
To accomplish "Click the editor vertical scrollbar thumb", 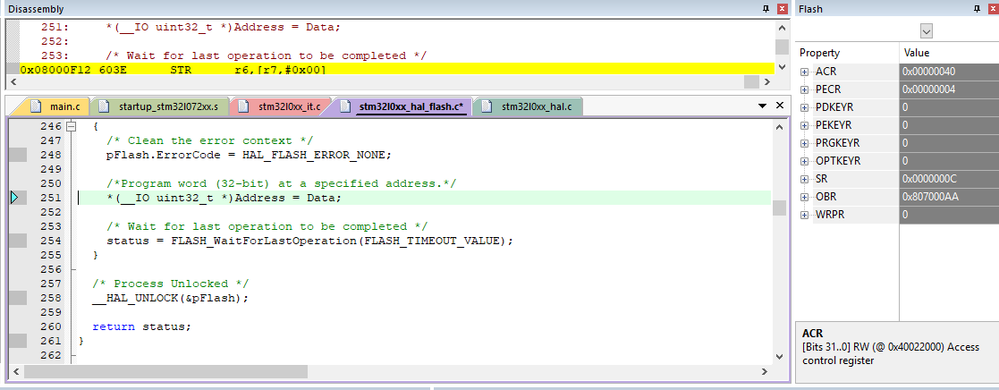I will coord(780,208).
